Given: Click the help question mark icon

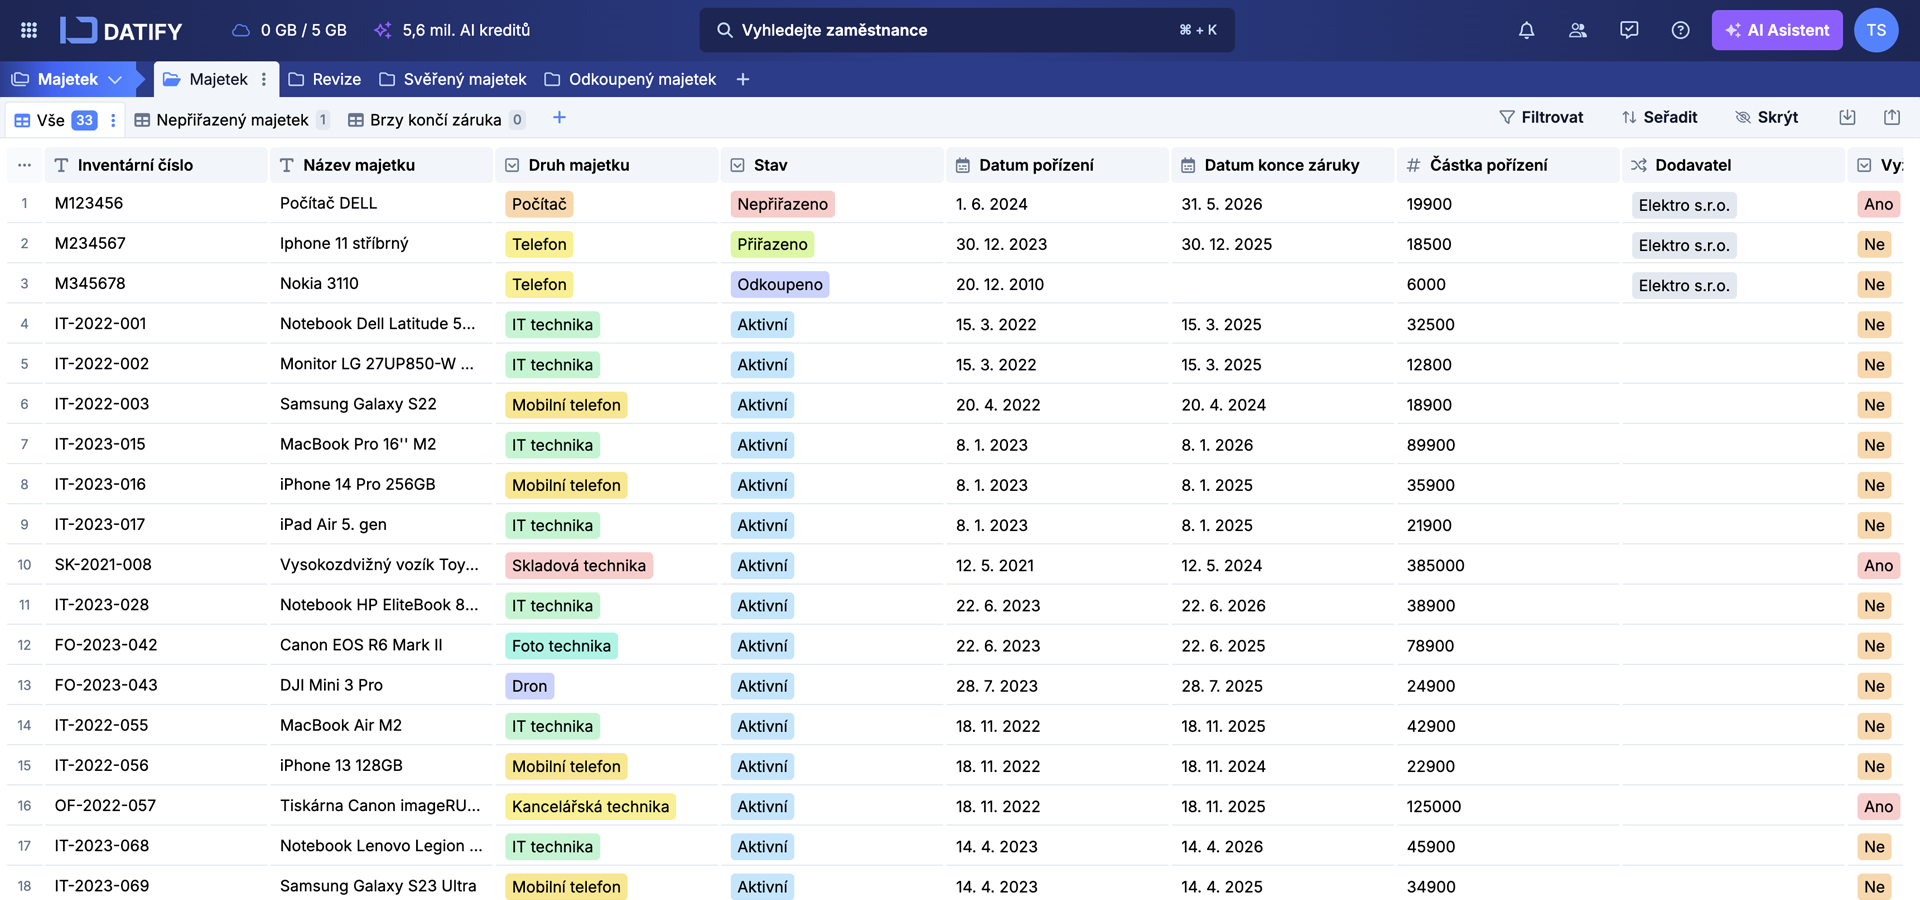Looking at the screenshot, I should point(1680,30).
